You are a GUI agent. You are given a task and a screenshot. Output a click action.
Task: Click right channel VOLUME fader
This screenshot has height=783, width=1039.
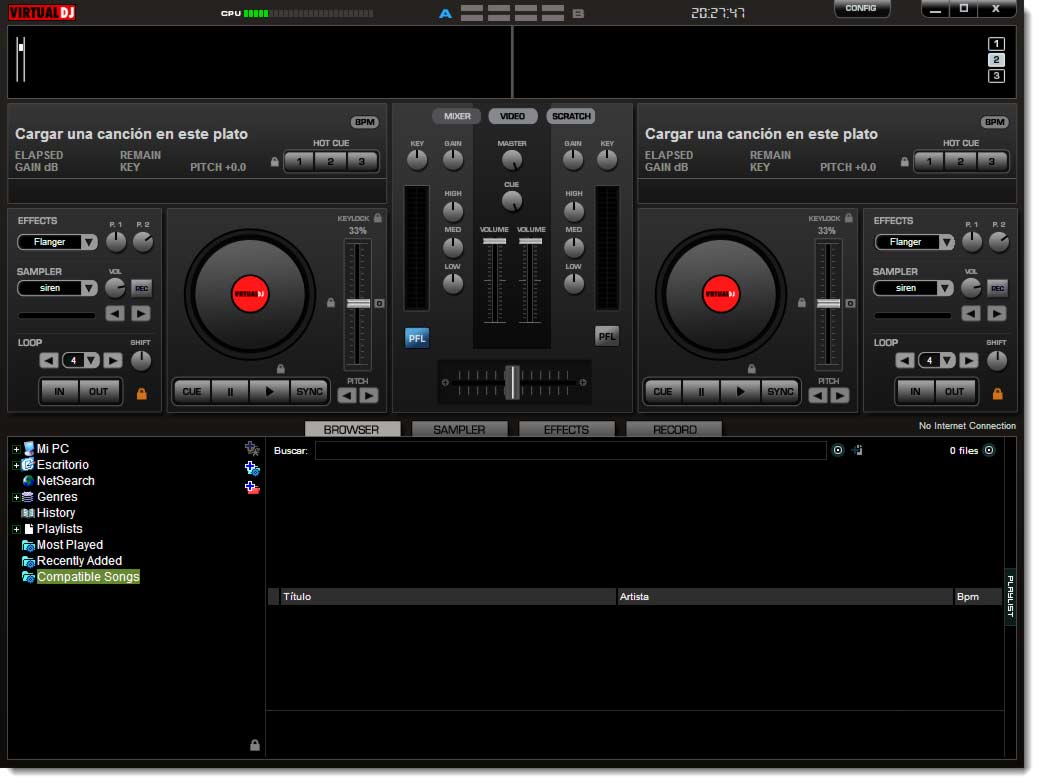click(x=530, y=241)
